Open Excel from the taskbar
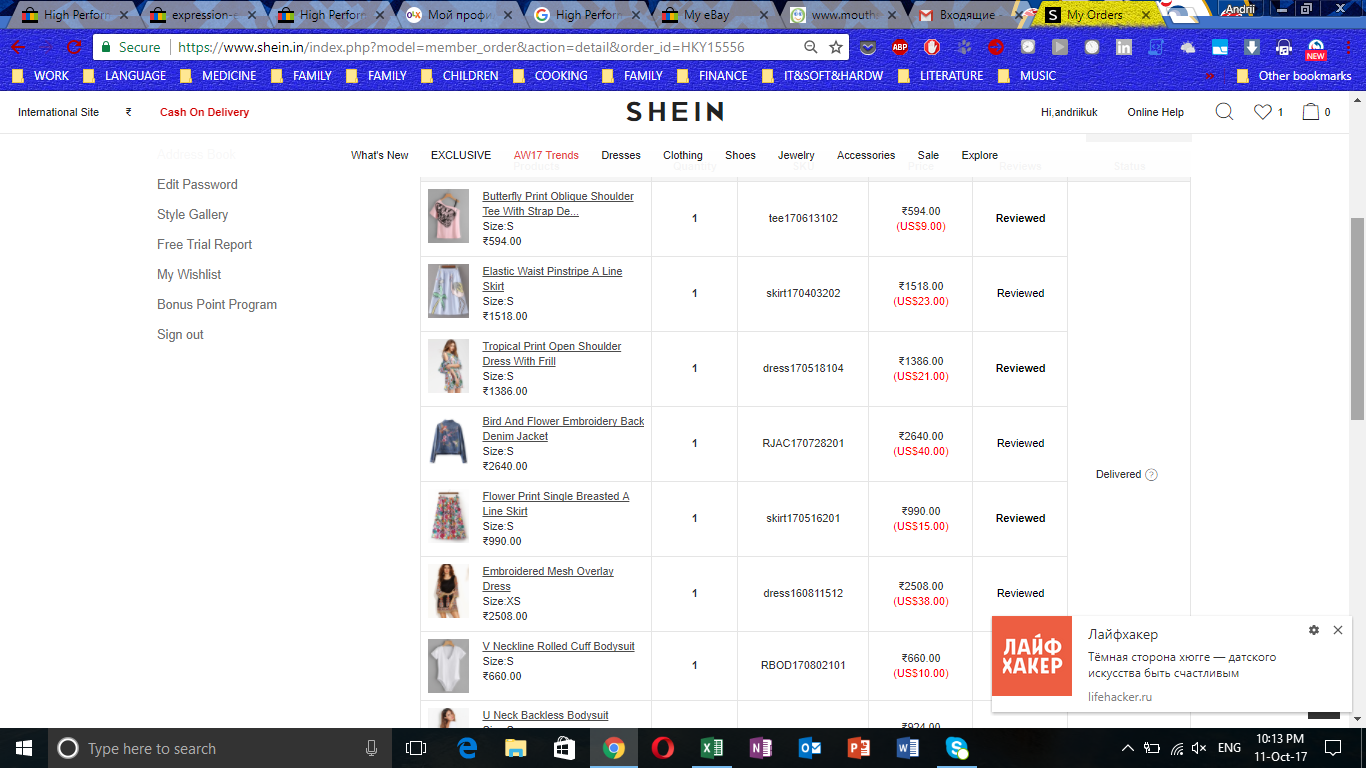This screenshot has height=768, width=1366. [712, 748]
